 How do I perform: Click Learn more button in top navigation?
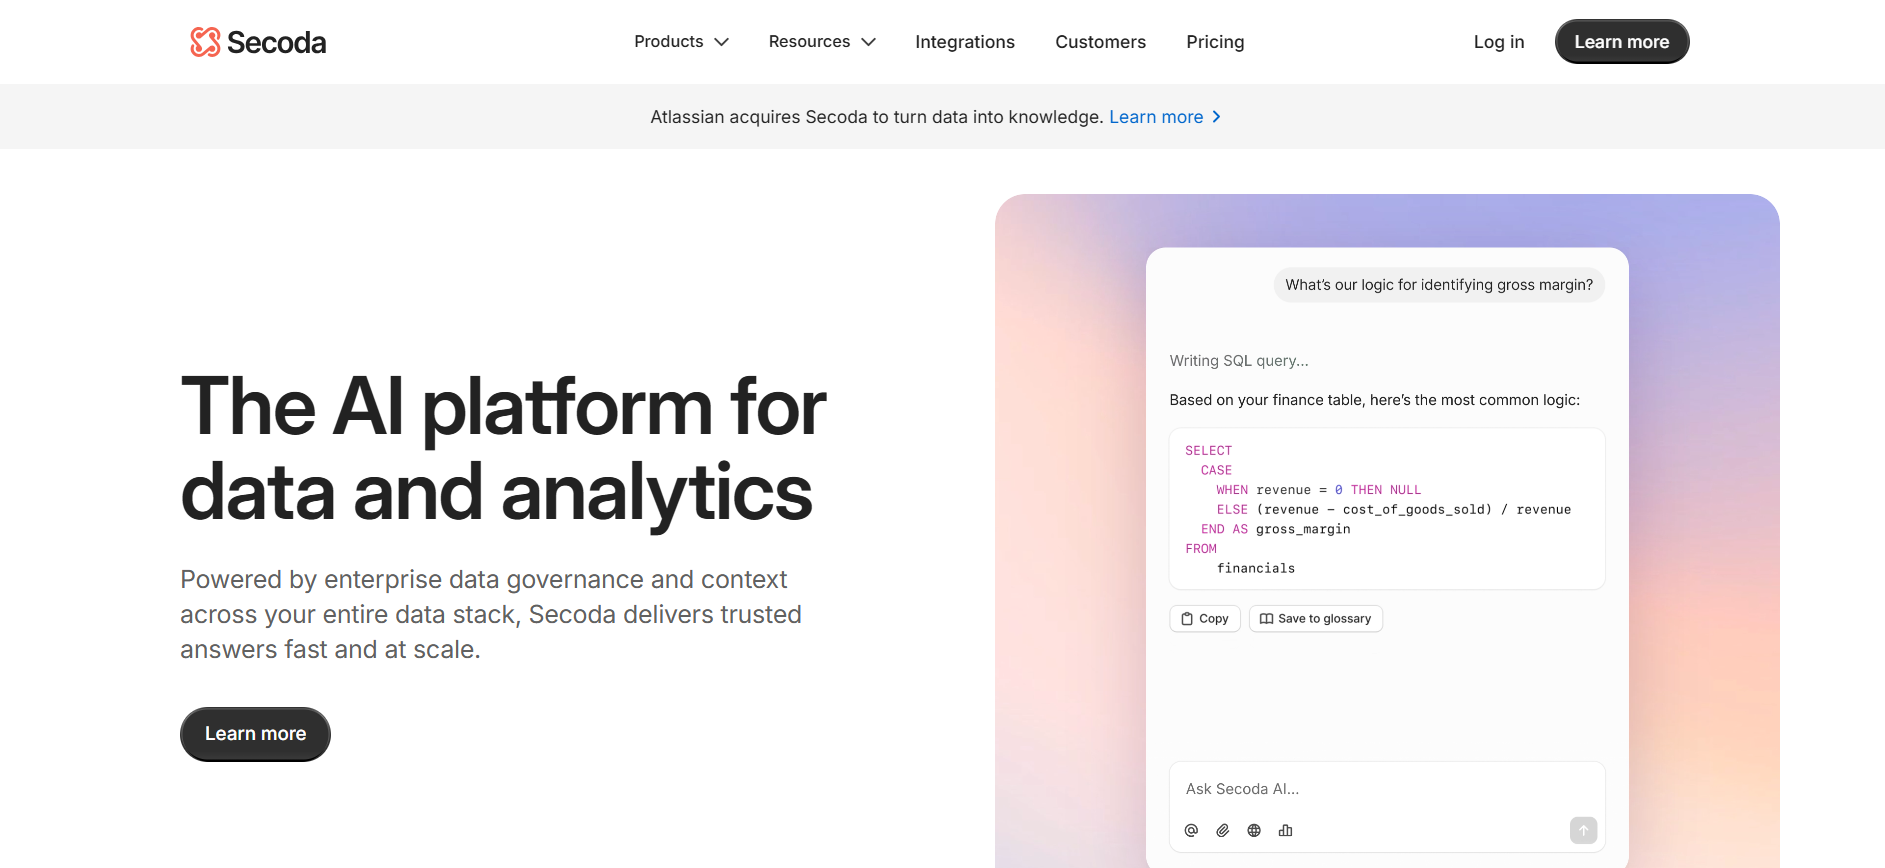pyautogui.click(x=1621, y=42)
